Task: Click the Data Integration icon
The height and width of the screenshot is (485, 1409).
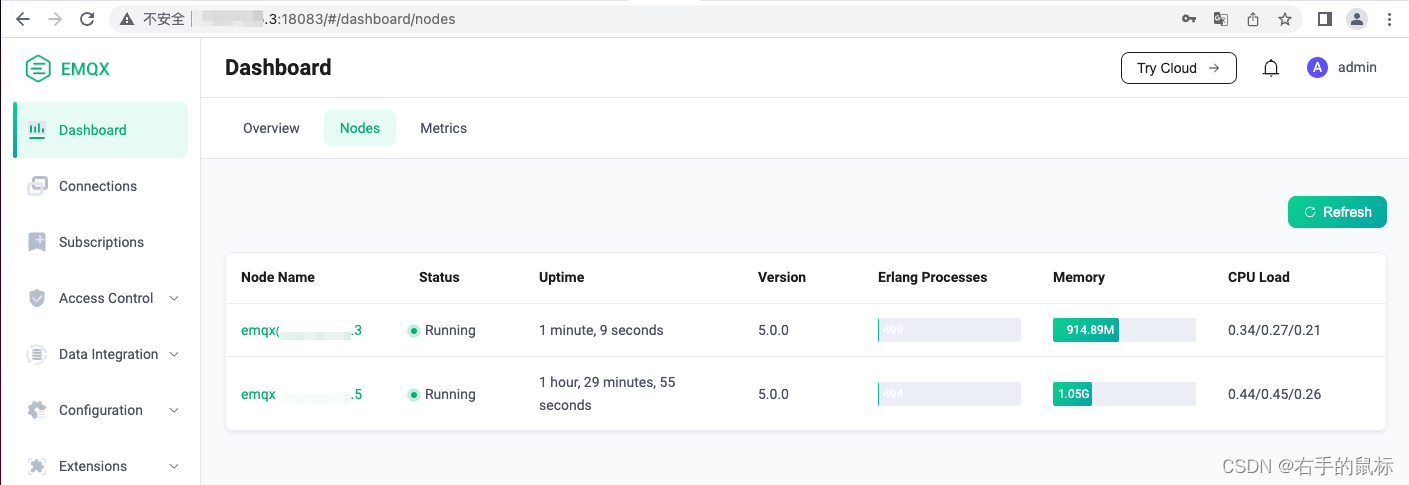Action: pos(37,354)
